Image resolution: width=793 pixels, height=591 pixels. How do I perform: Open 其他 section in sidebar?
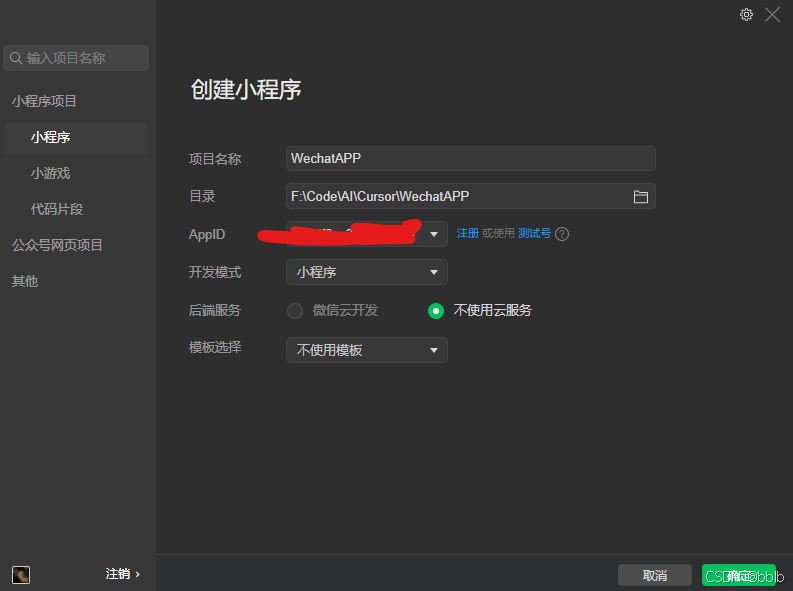(25, 281)
